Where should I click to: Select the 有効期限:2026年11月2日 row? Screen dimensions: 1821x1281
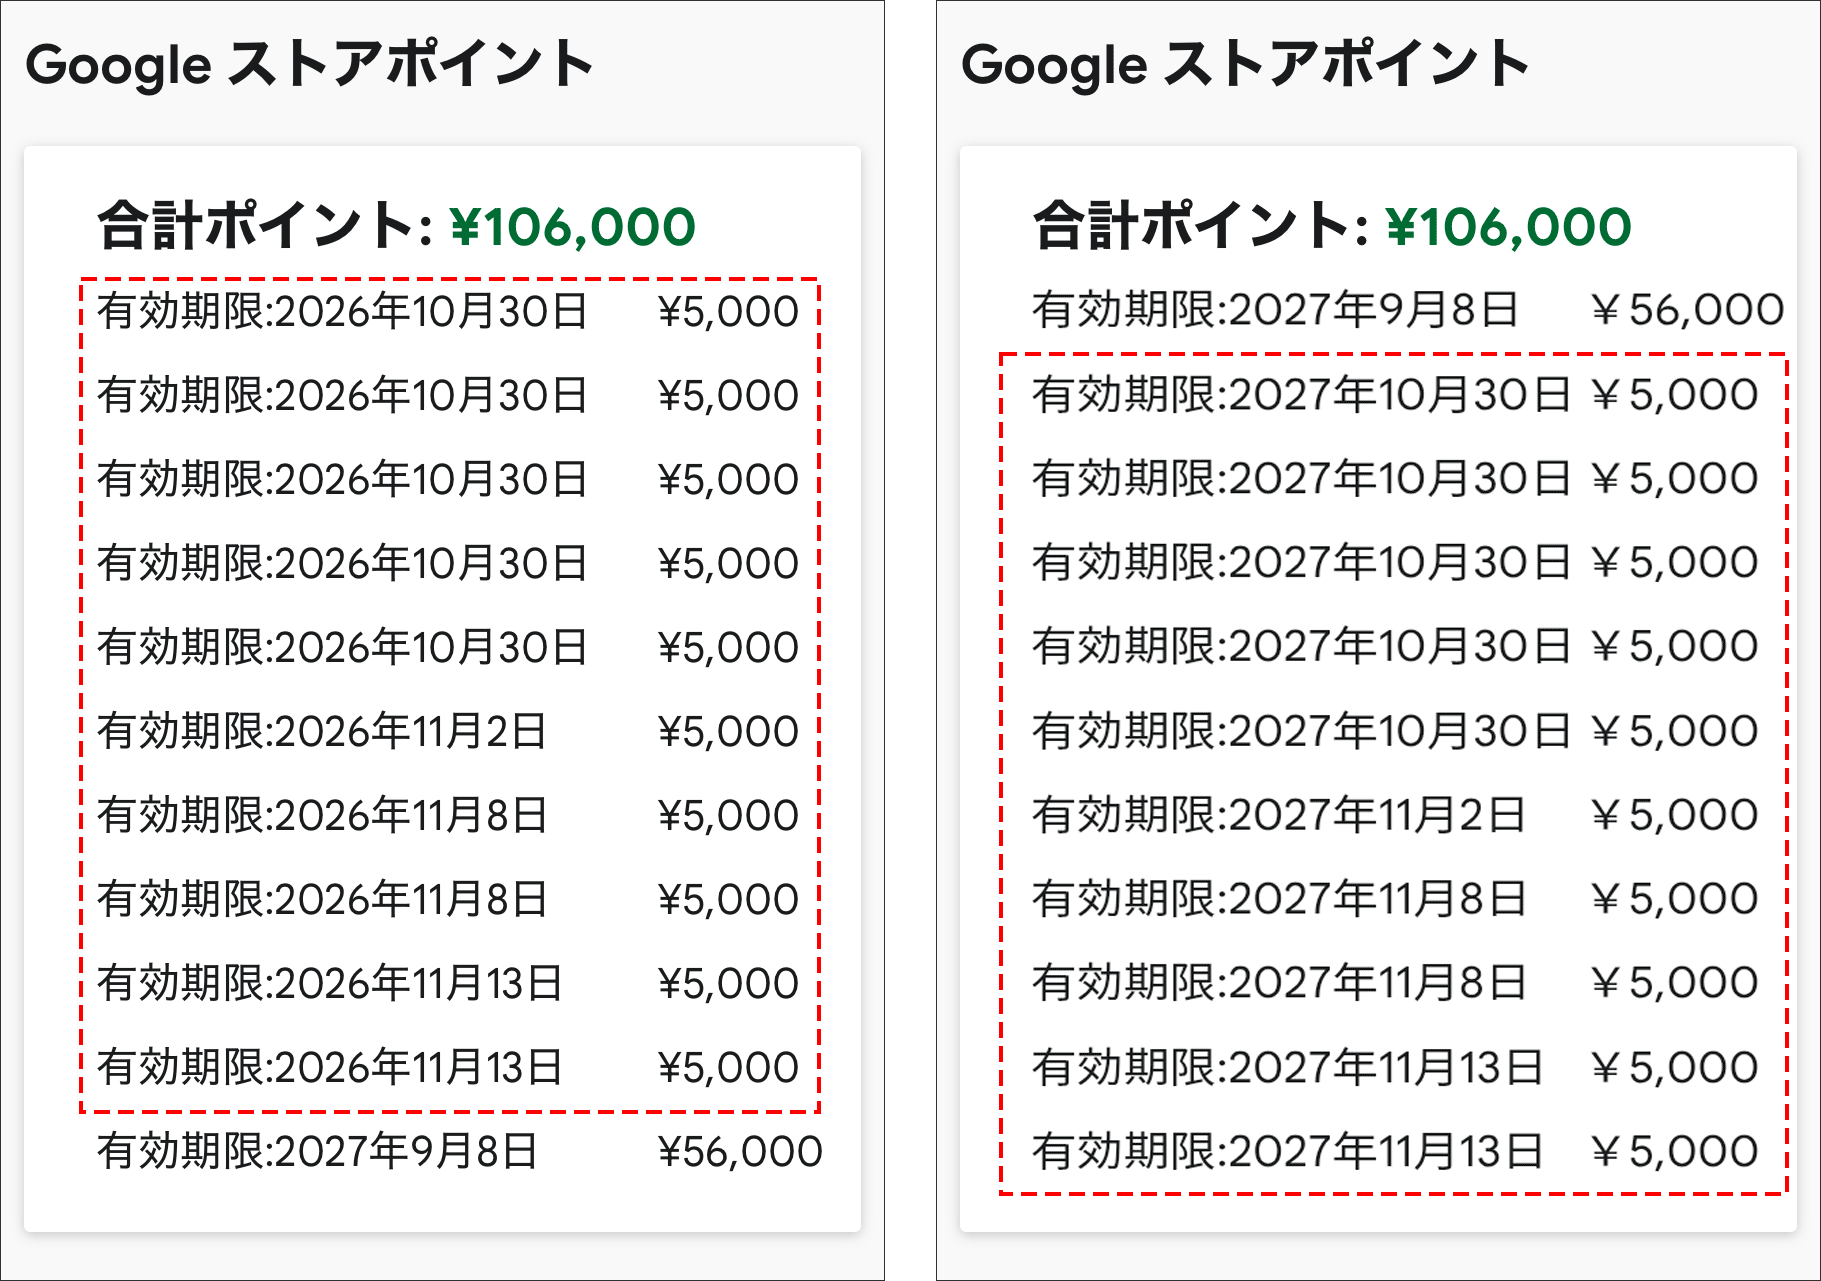(322, 732)
